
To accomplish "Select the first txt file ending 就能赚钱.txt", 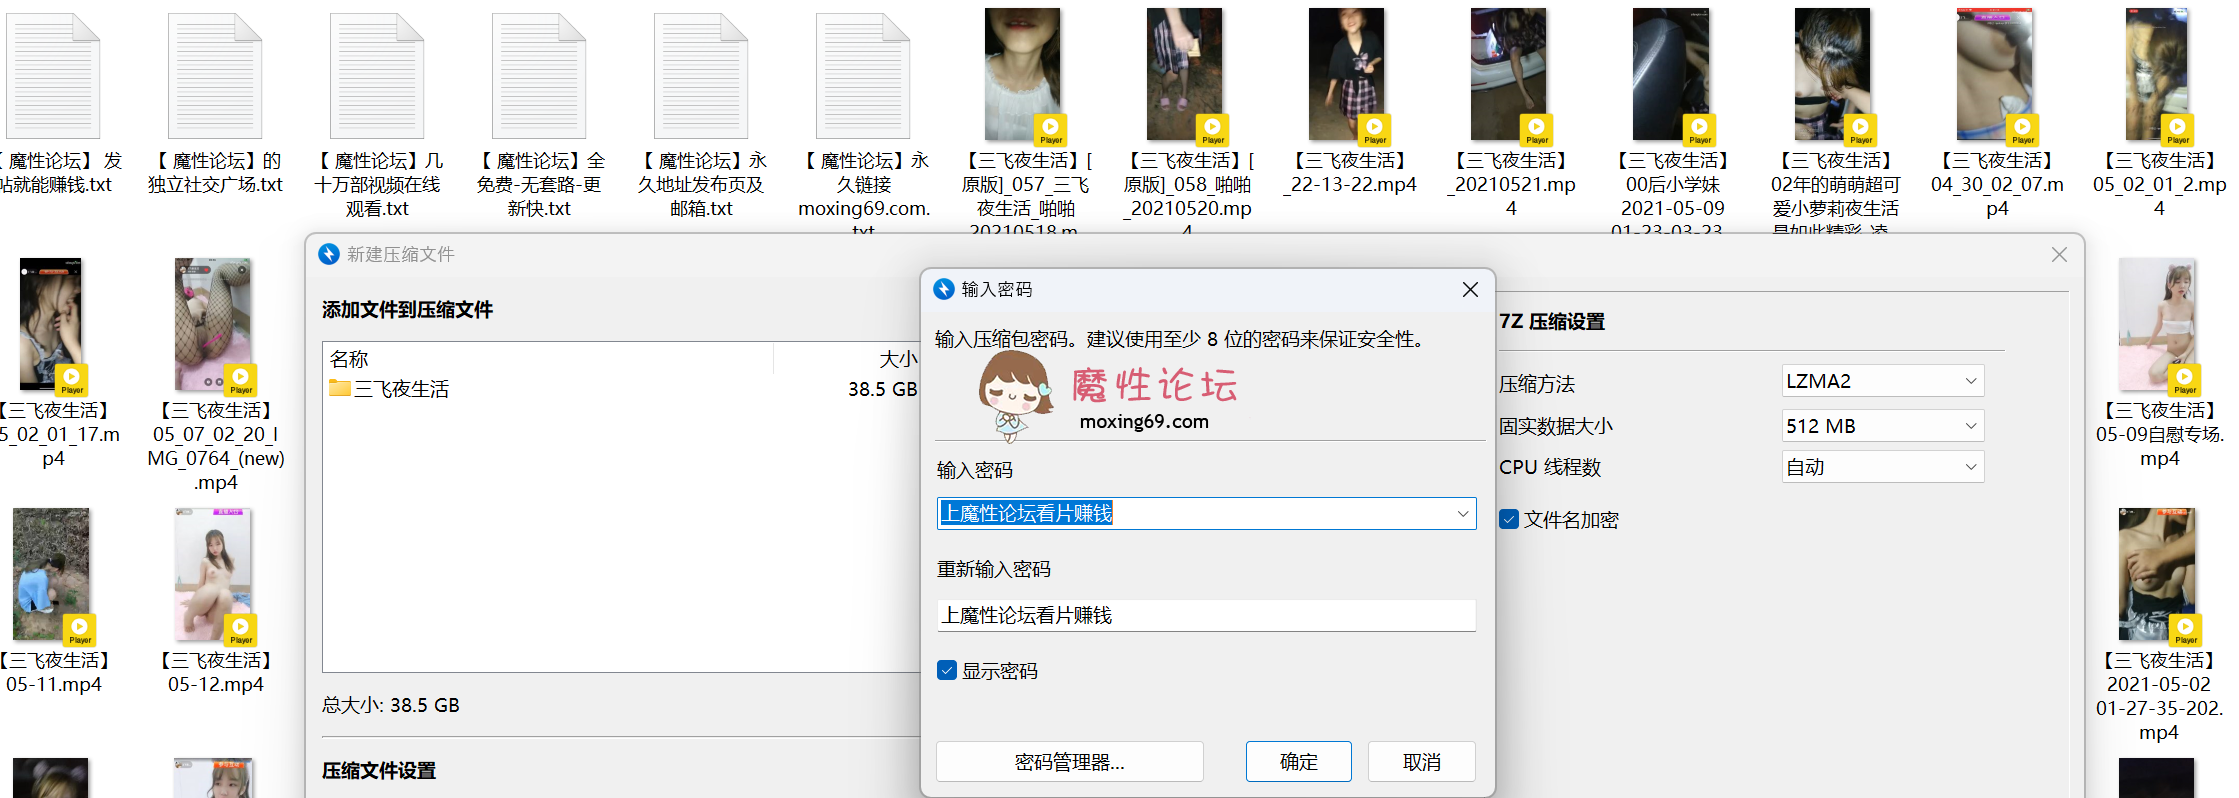I will pyautogui.click(x=53, y=77).
